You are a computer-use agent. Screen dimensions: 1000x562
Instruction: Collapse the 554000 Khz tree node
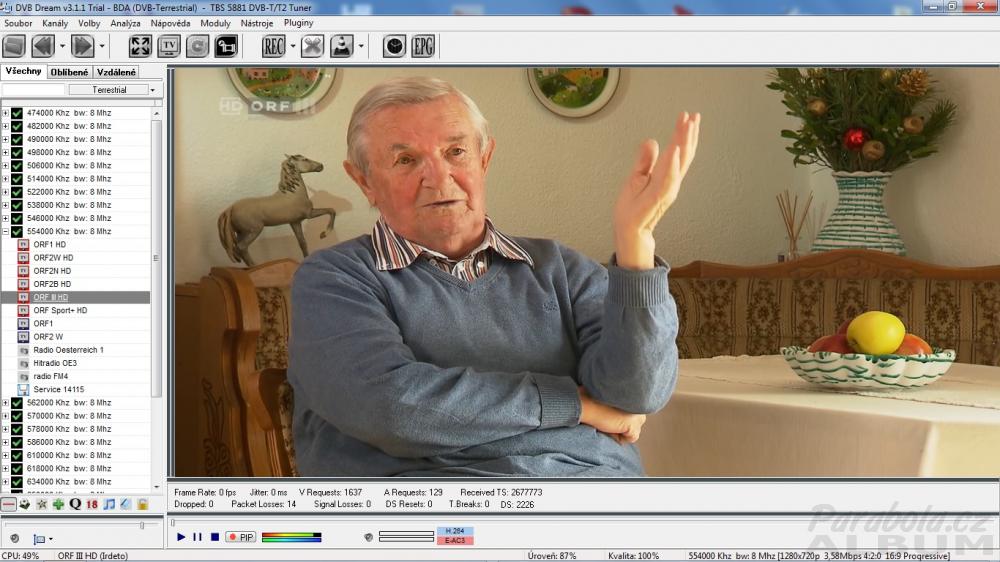coord(5,231)
